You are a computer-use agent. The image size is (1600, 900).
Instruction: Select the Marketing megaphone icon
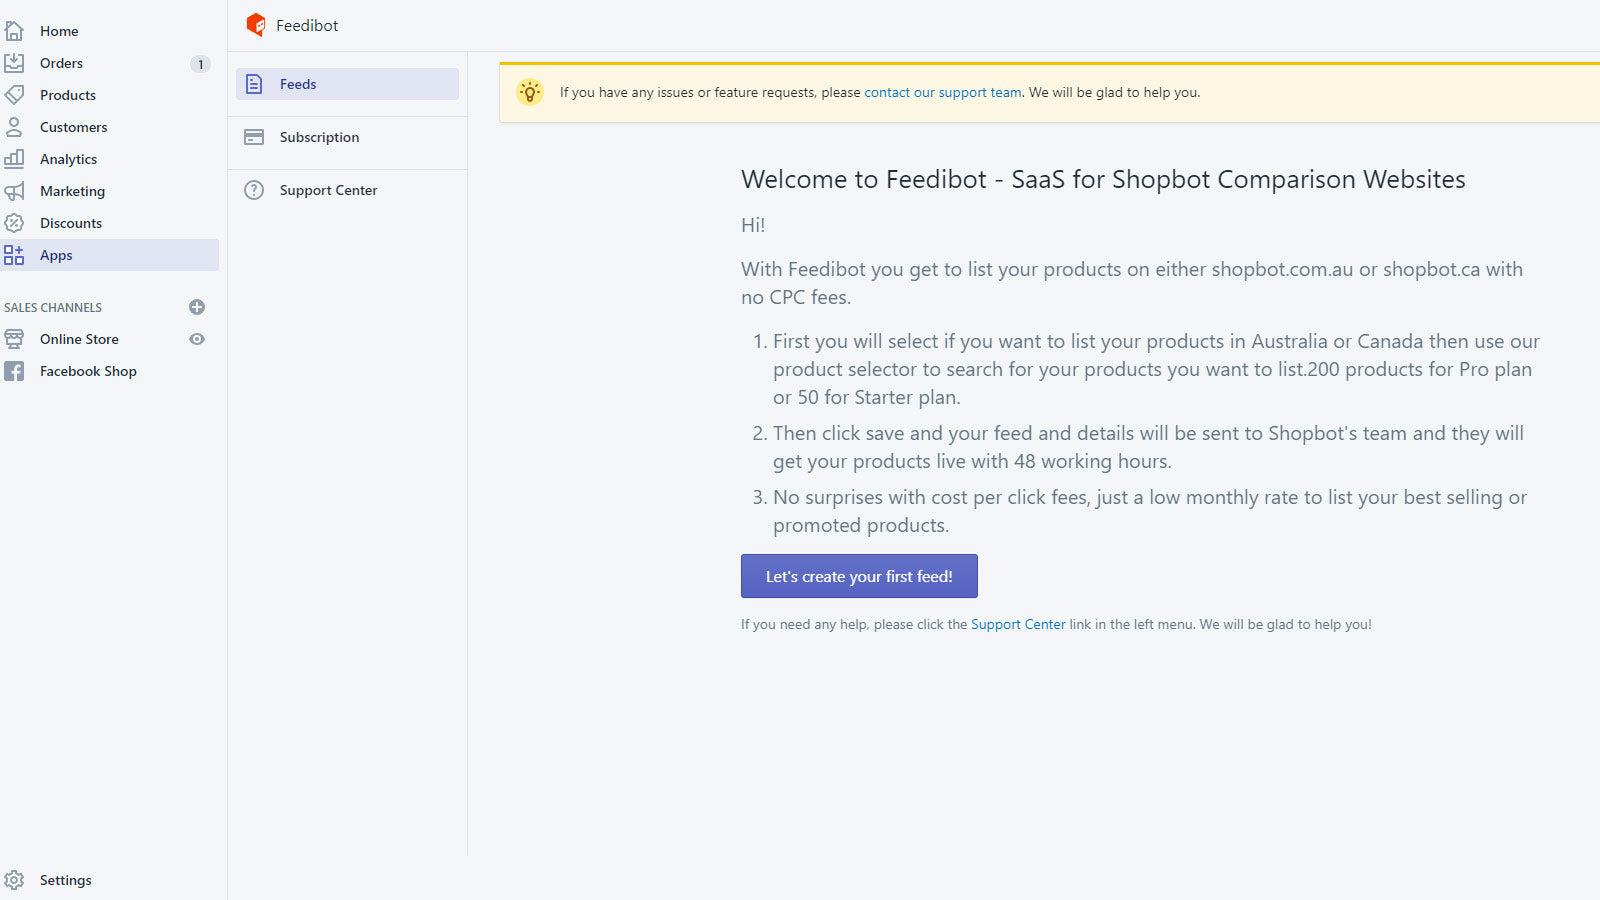(x=15, y=191)
